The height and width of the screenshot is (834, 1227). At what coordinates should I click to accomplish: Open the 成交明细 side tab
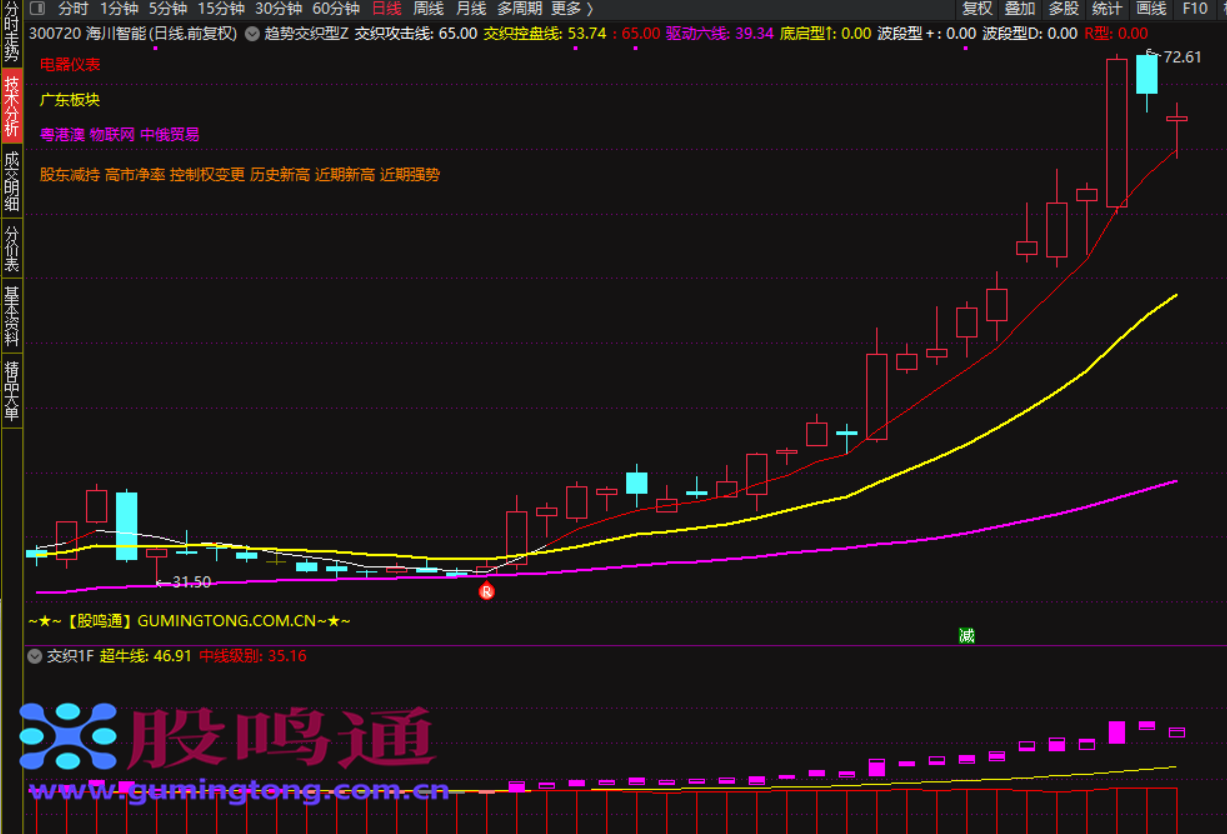point(12,181)
